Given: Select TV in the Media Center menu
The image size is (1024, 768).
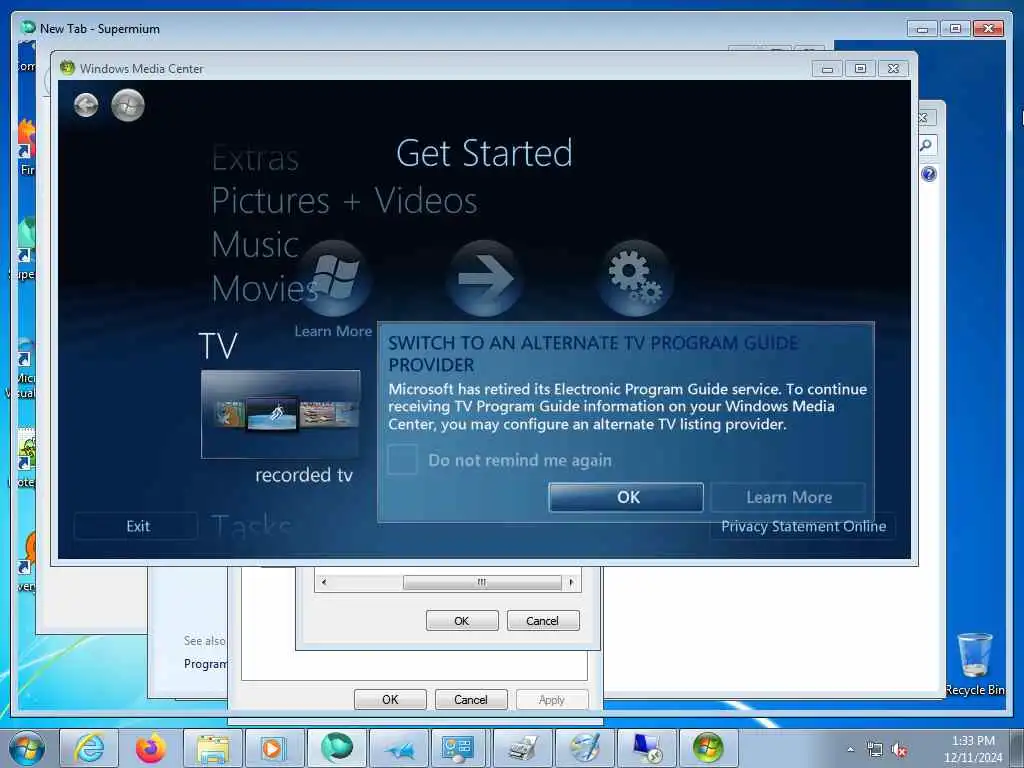Looking at the screenshot, I should pyautogui.click(x=218, y=346).
